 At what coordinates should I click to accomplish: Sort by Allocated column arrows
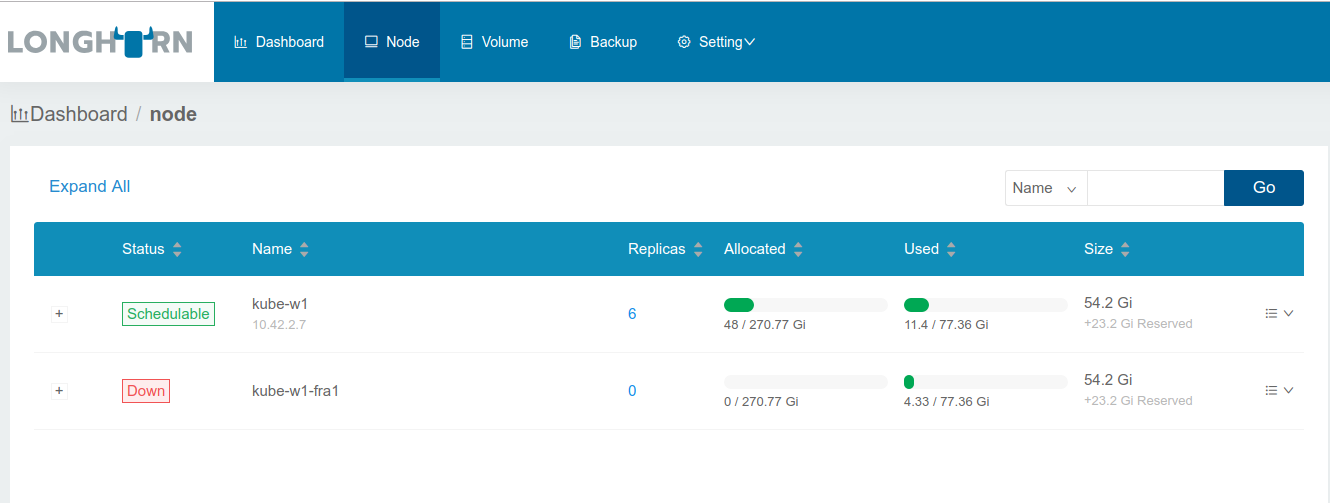[798, 249]
